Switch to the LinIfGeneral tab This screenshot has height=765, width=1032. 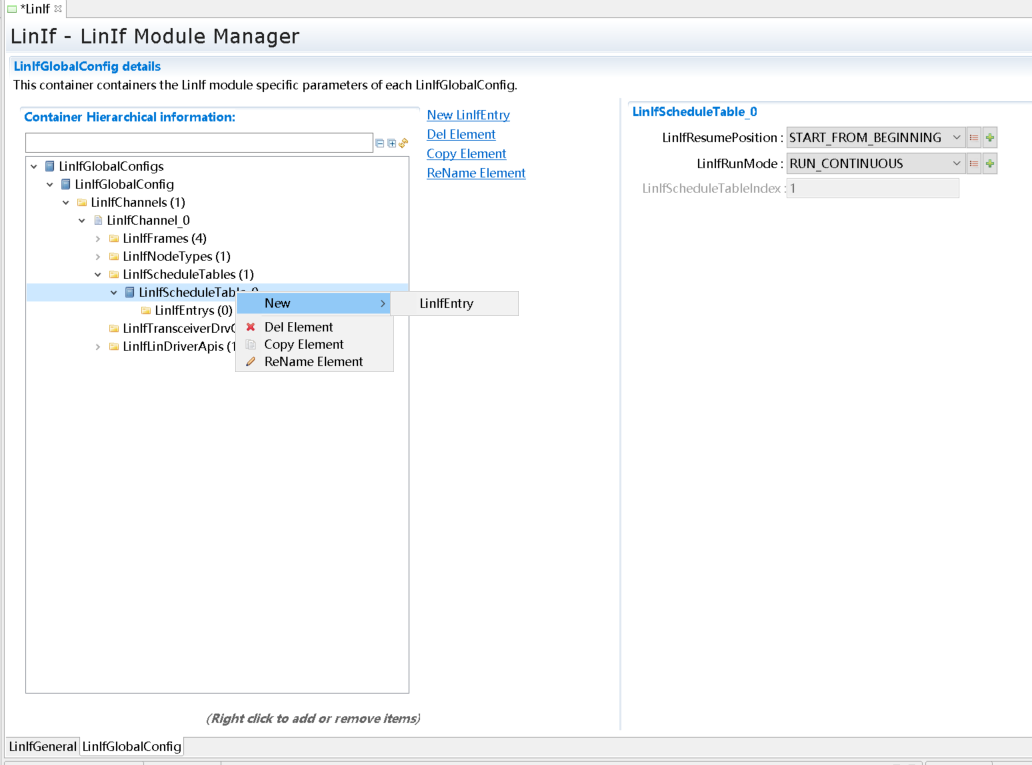click(42, 747)
